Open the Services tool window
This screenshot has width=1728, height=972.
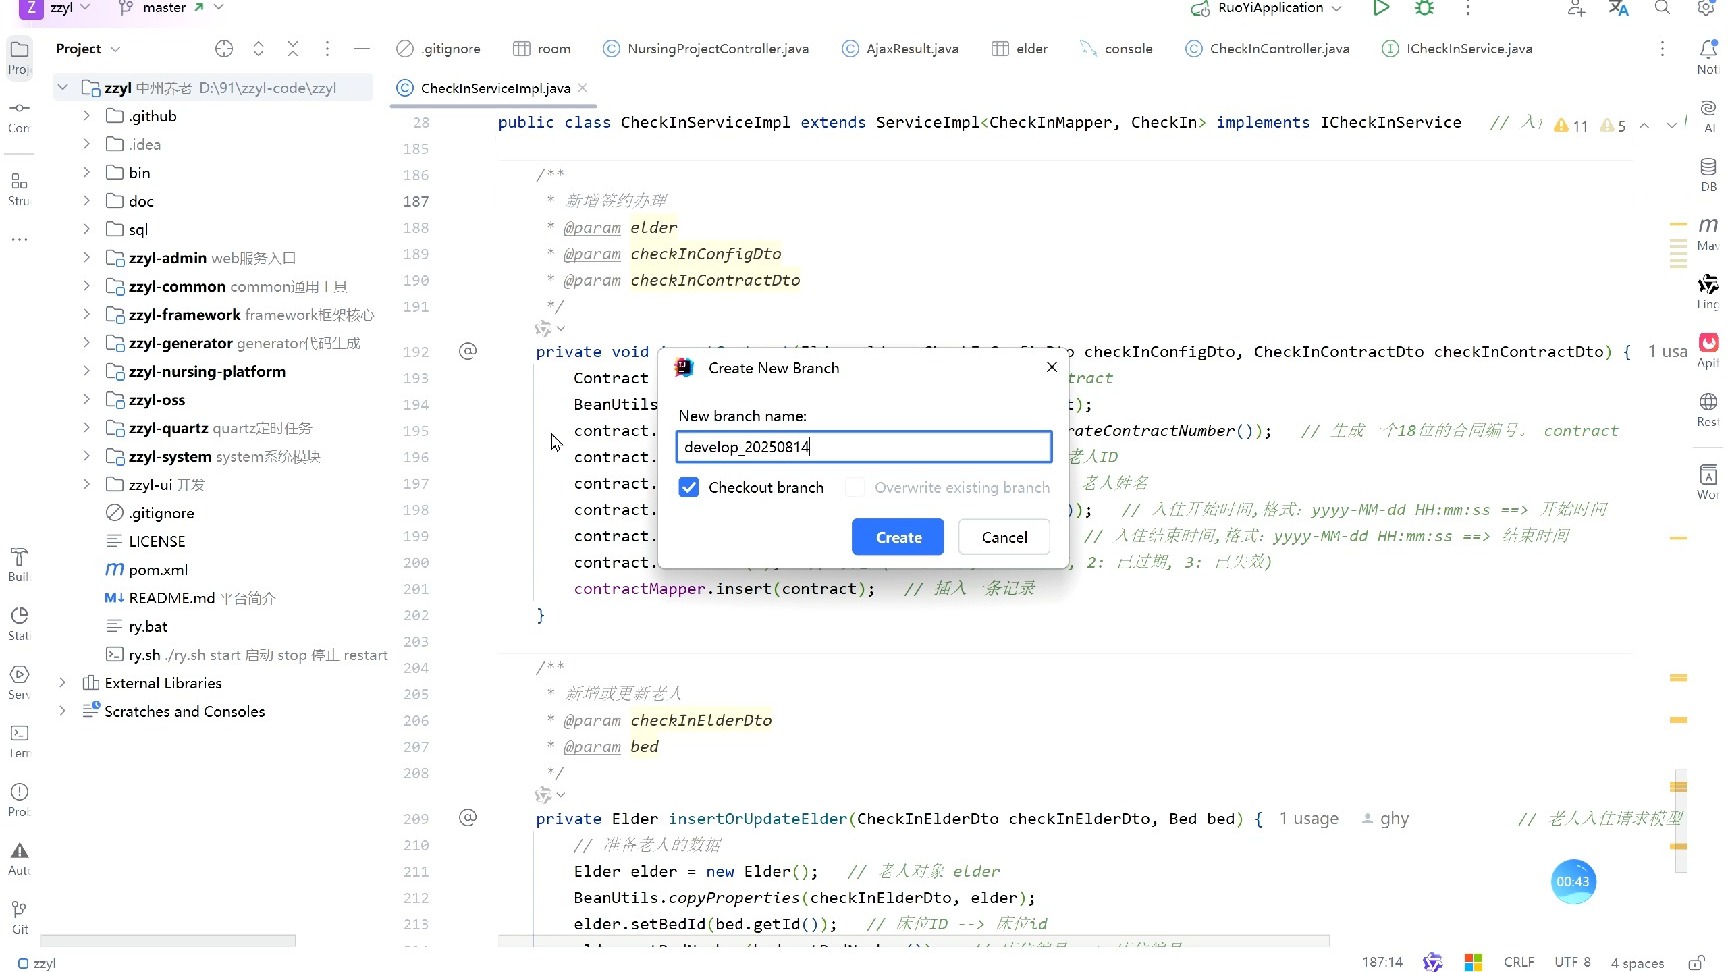(19, 674)
